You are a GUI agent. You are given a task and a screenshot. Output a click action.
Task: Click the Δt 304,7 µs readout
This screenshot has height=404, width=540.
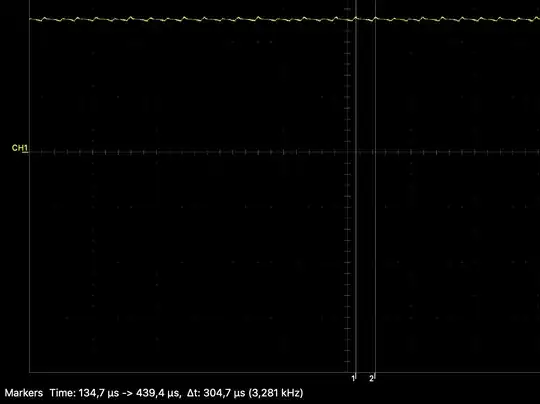click(216, 393)
